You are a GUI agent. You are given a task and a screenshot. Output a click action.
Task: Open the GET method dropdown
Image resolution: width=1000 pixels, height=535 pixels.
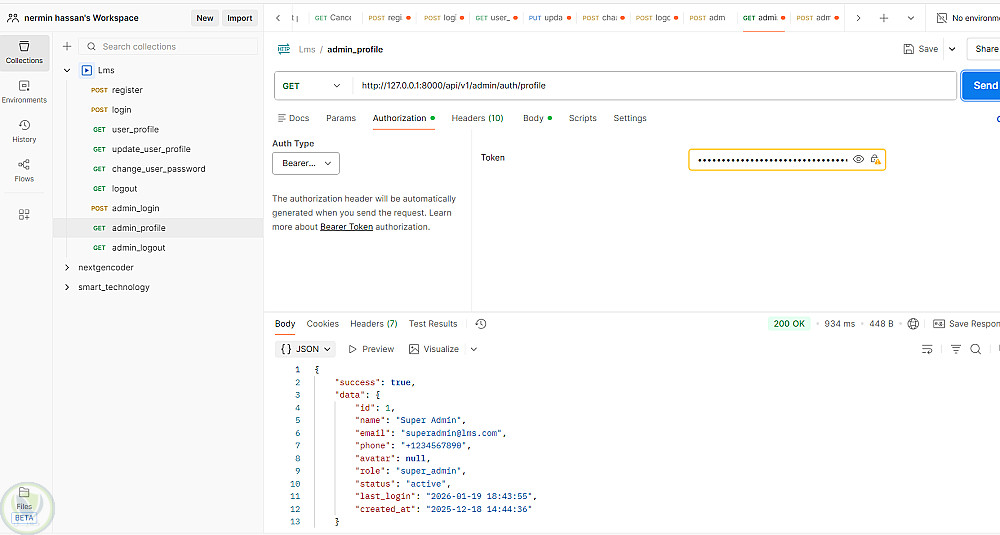(x=311, y=86)
